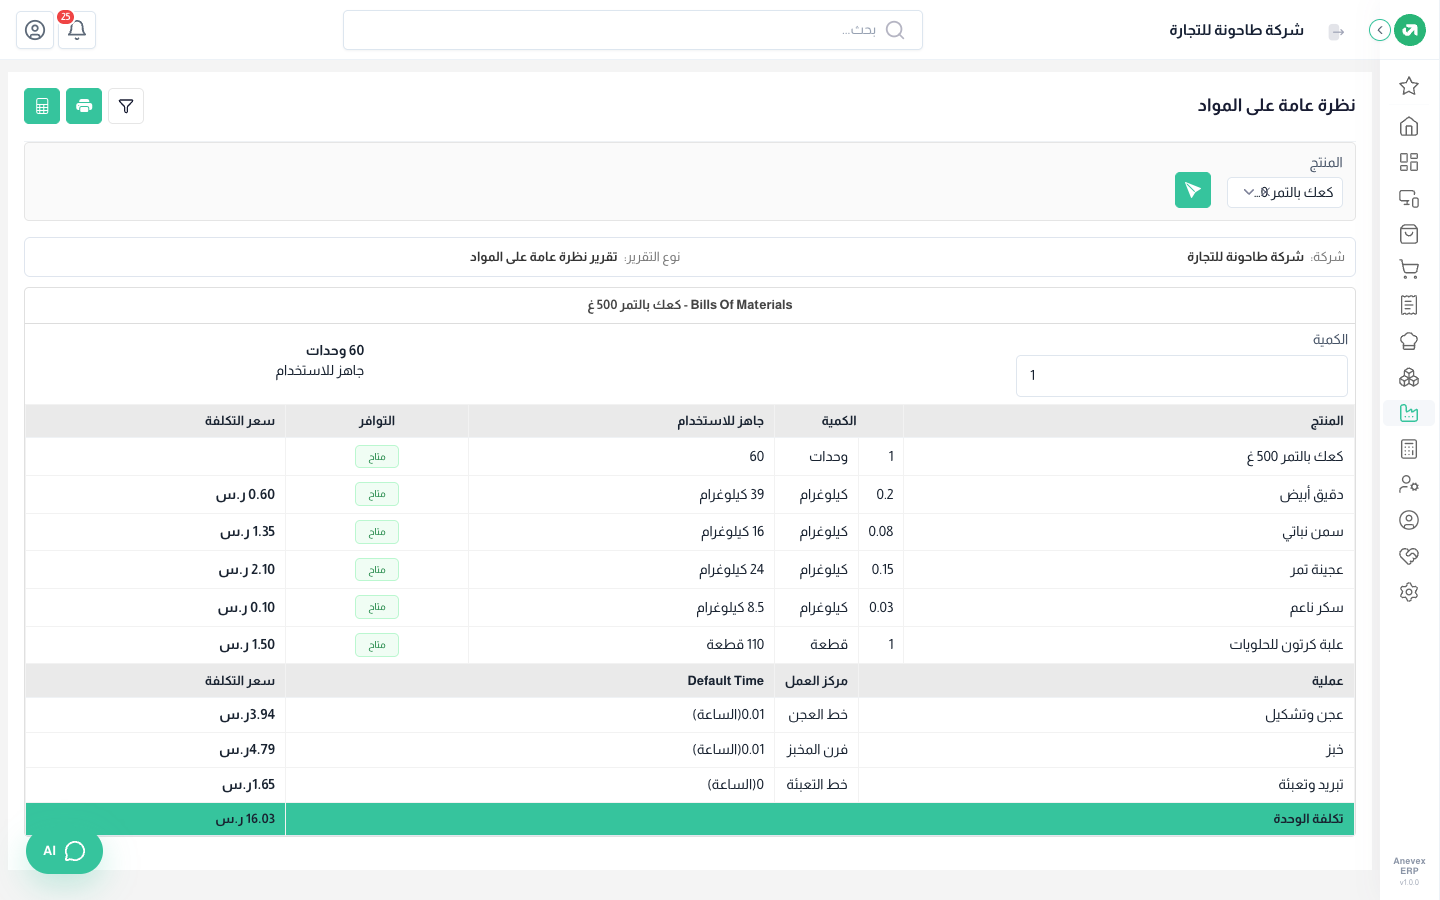Click operation 'خبز'
The image size is (1440, 900).
tap(1335, 750)
